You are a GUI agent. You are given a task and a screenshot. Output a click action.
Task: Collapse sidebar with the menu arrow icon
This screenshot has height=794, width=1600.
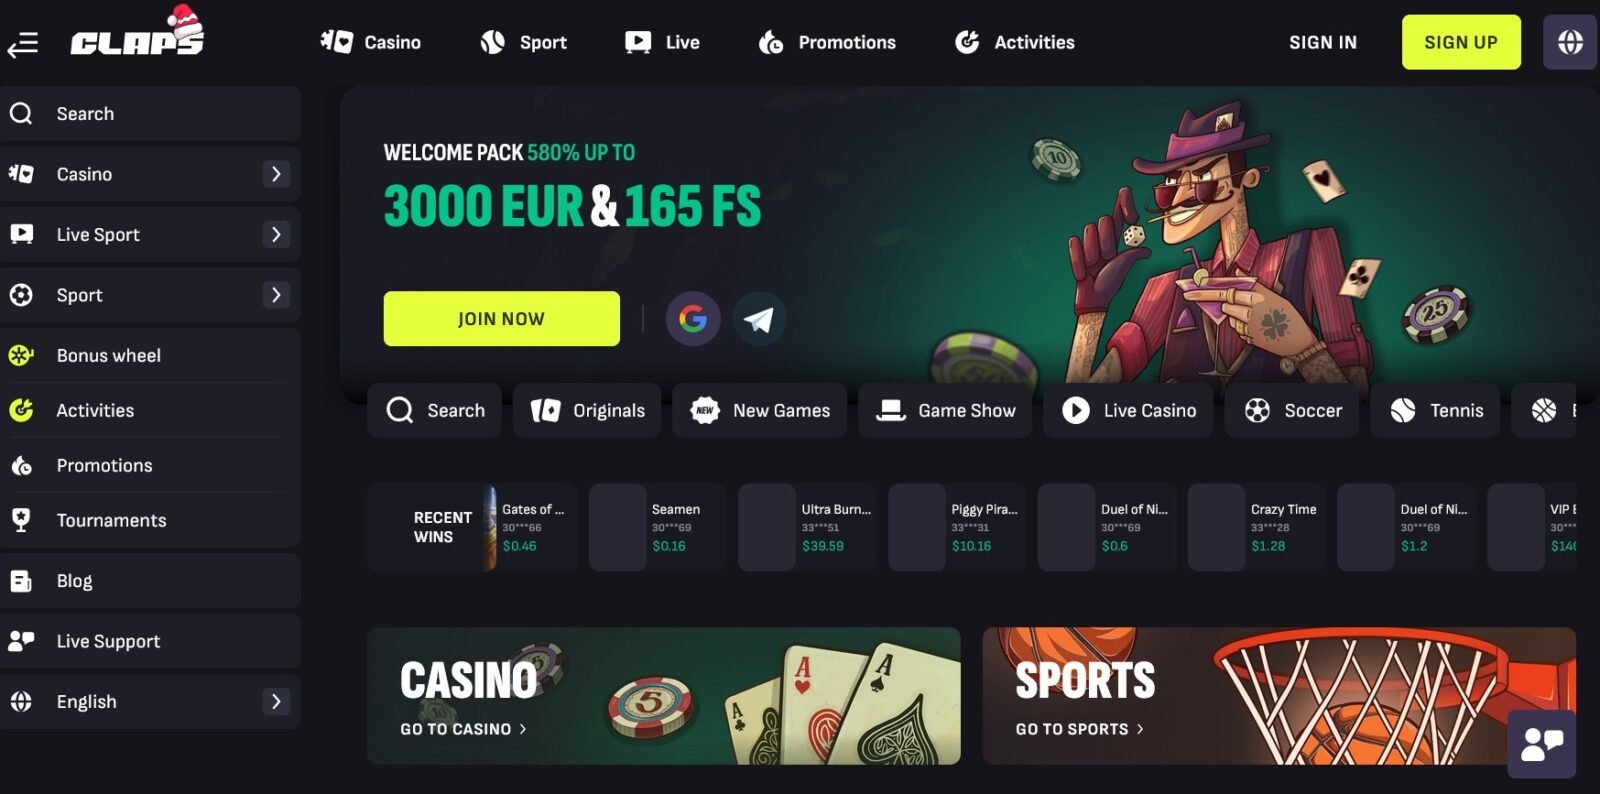[x=22, y=43]
